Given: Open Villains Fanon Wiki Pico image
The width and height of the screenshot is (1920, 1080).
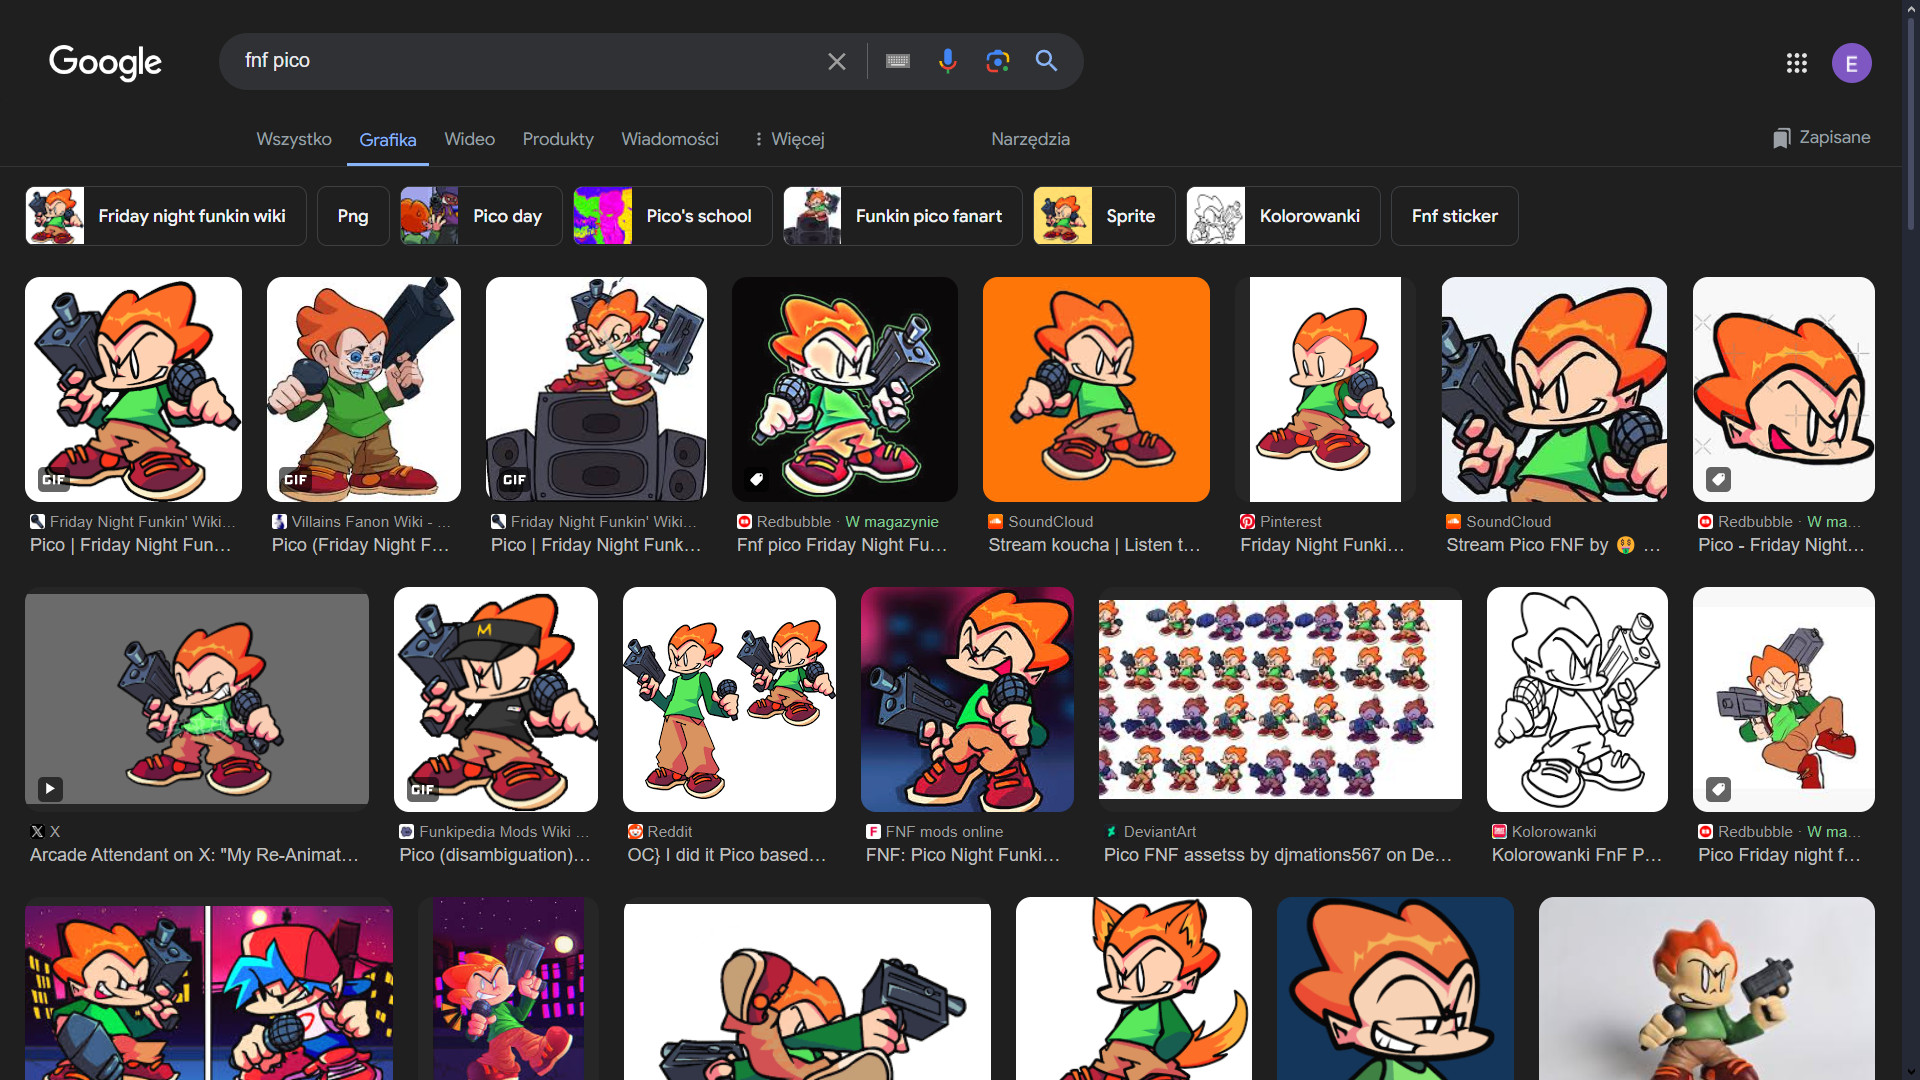Looking at the screenshot, I should (x=364, y=389).
